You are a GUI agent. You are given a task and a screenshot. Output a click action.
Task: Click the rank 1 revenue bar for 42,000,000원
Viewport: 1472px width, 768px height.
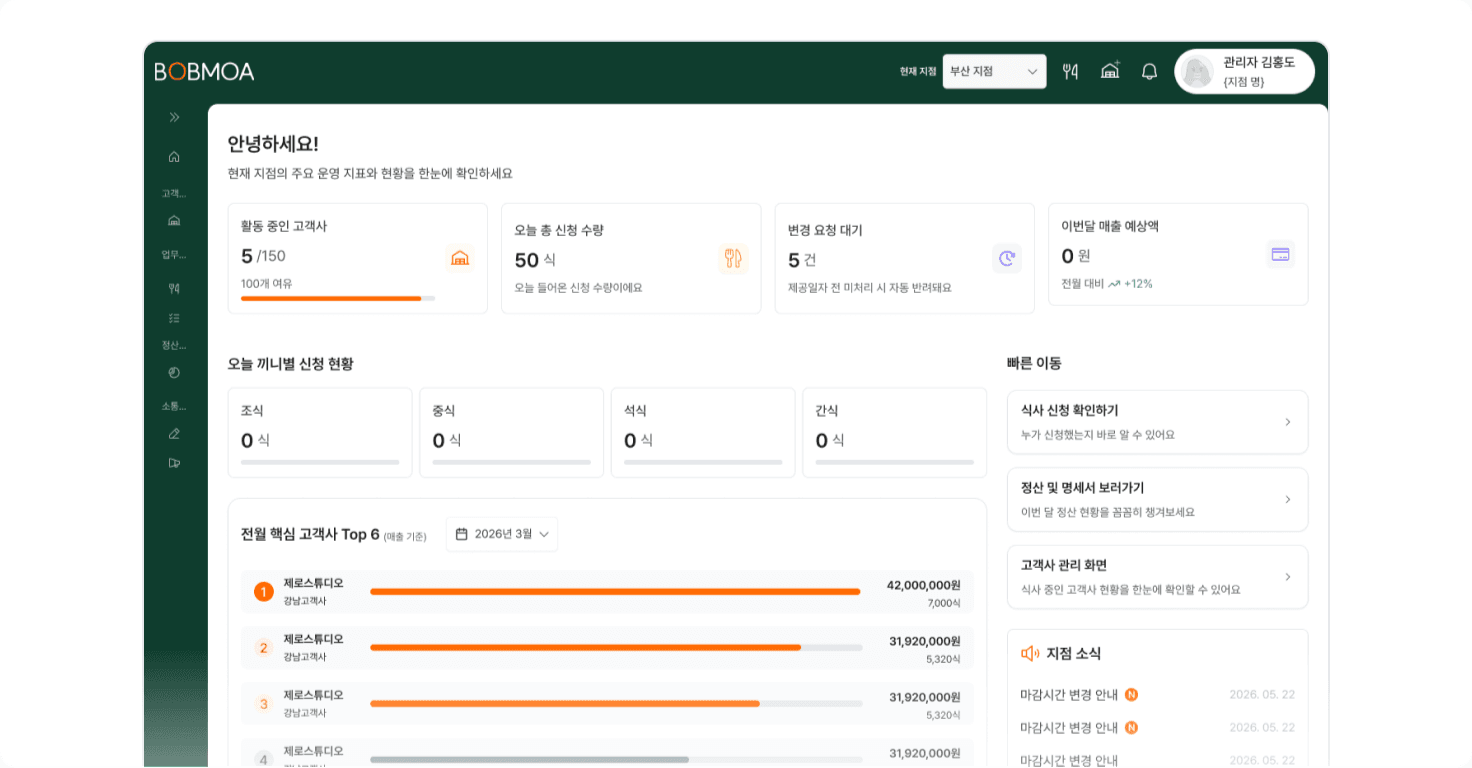click(615, 592)
